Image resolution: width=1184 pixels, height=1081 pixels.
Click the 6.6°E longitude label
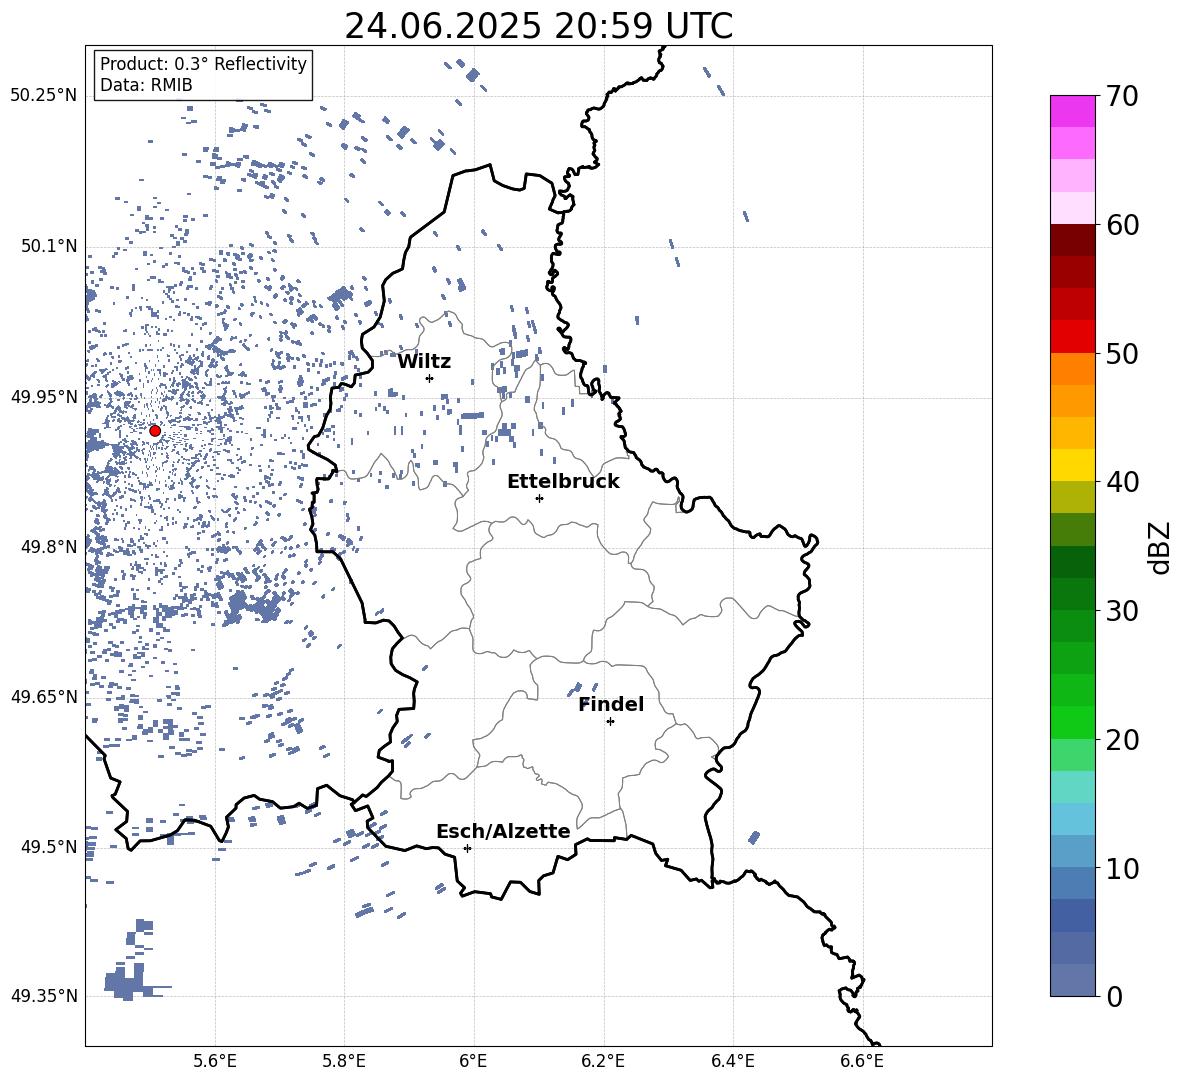coord(862,1061)
